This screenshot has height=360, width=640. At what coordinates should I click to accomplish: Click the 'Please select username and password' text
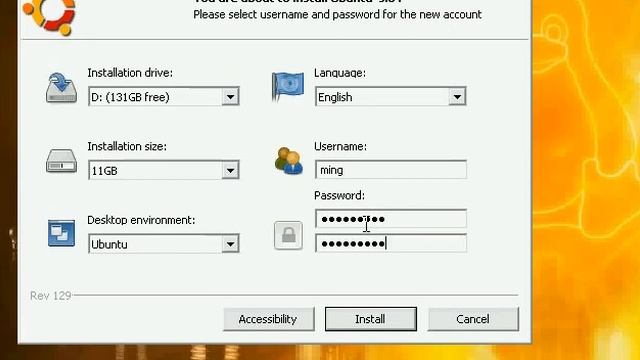[x=337, y=15]
